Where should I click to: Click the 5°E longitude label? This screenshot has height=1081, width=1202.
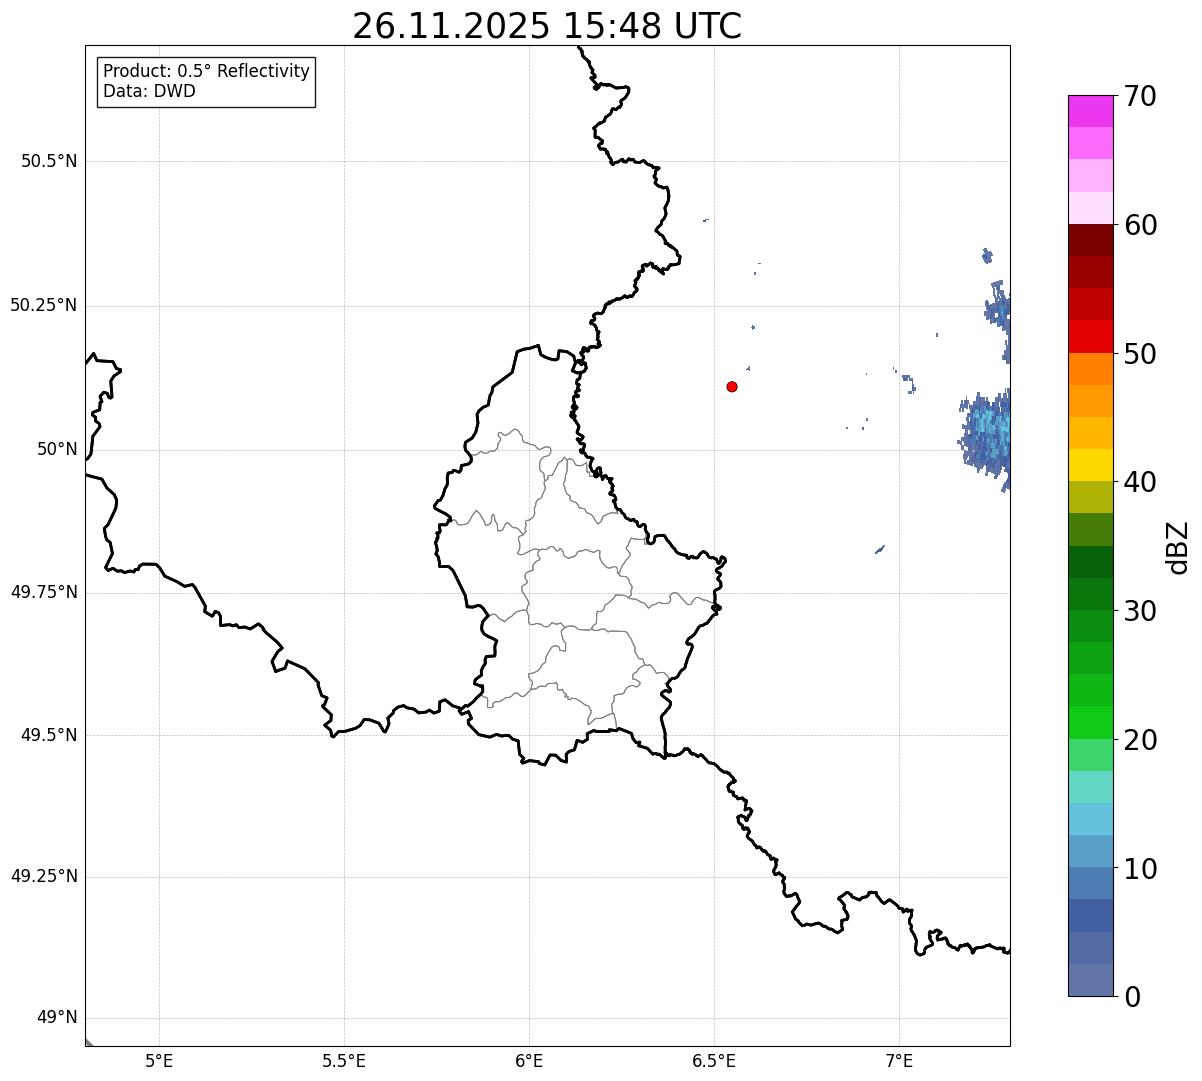point(159,1061)
